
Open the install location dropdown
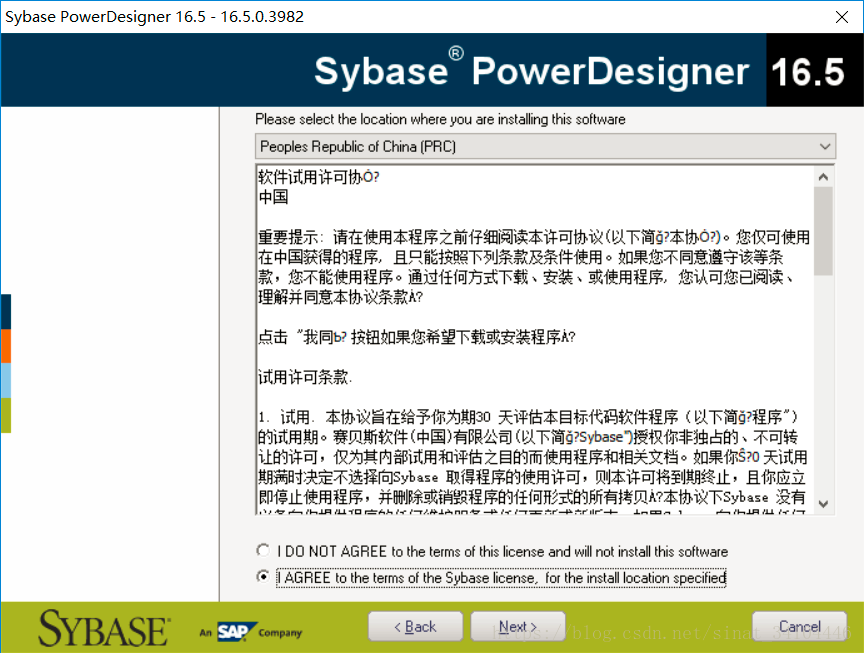point(546,147)
